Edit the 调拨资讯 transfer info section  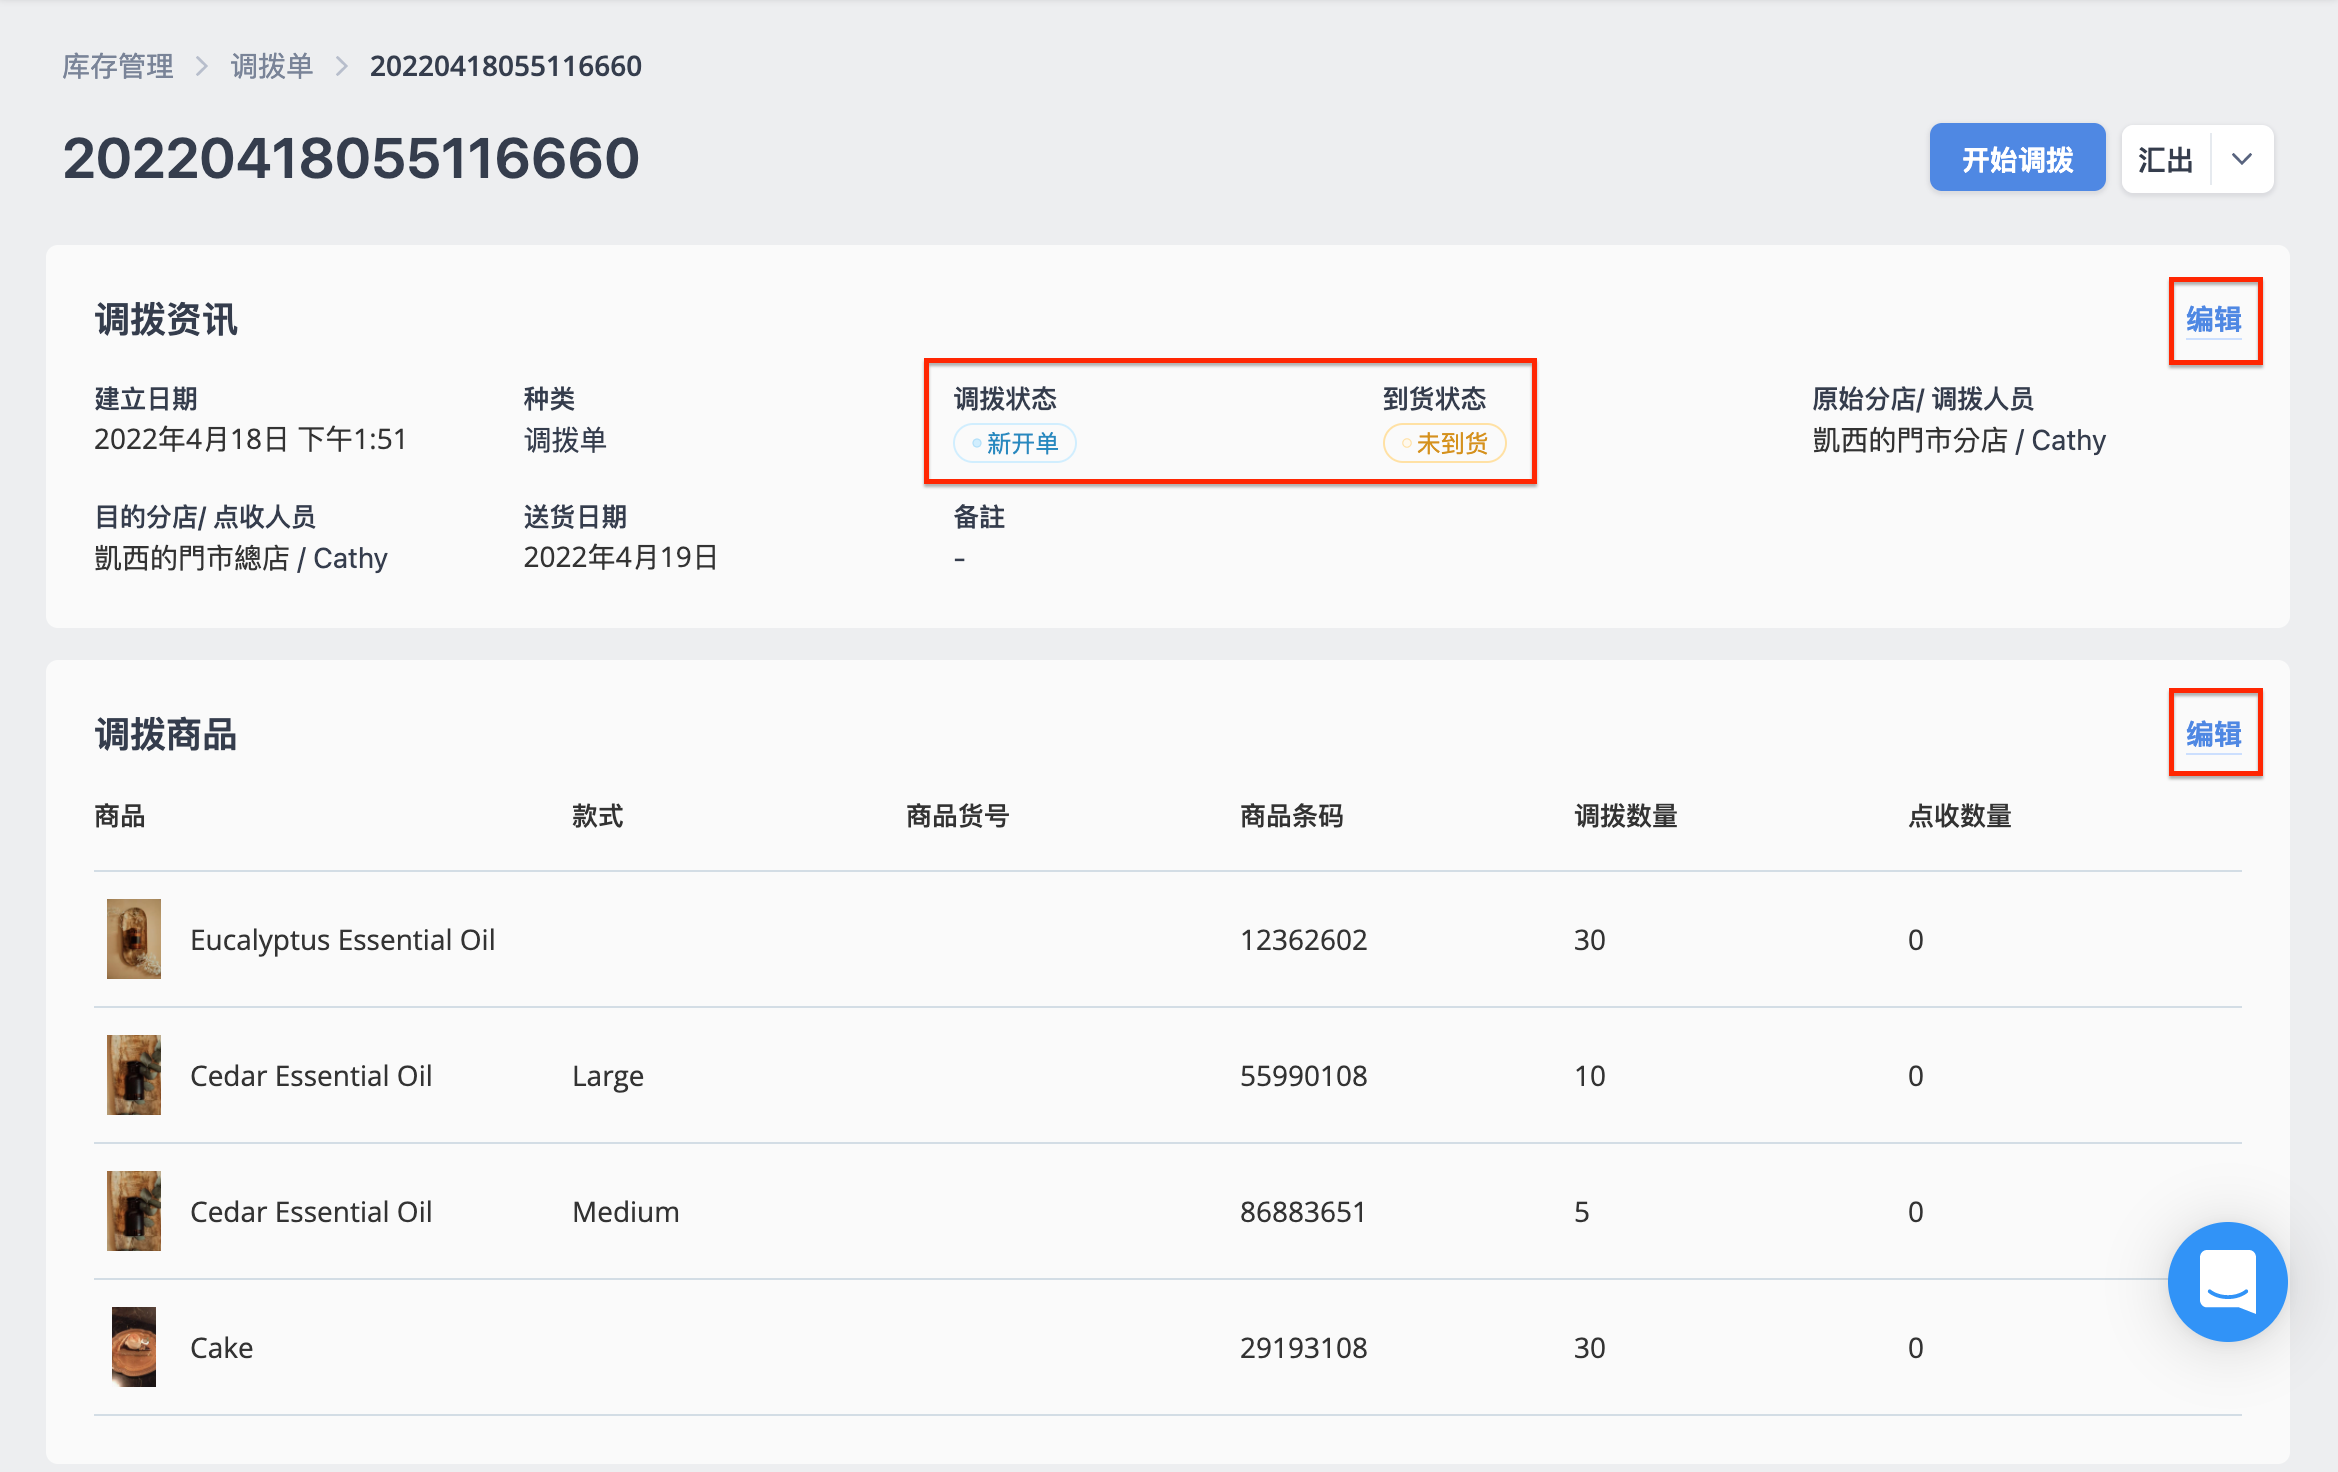[2213, 321]
